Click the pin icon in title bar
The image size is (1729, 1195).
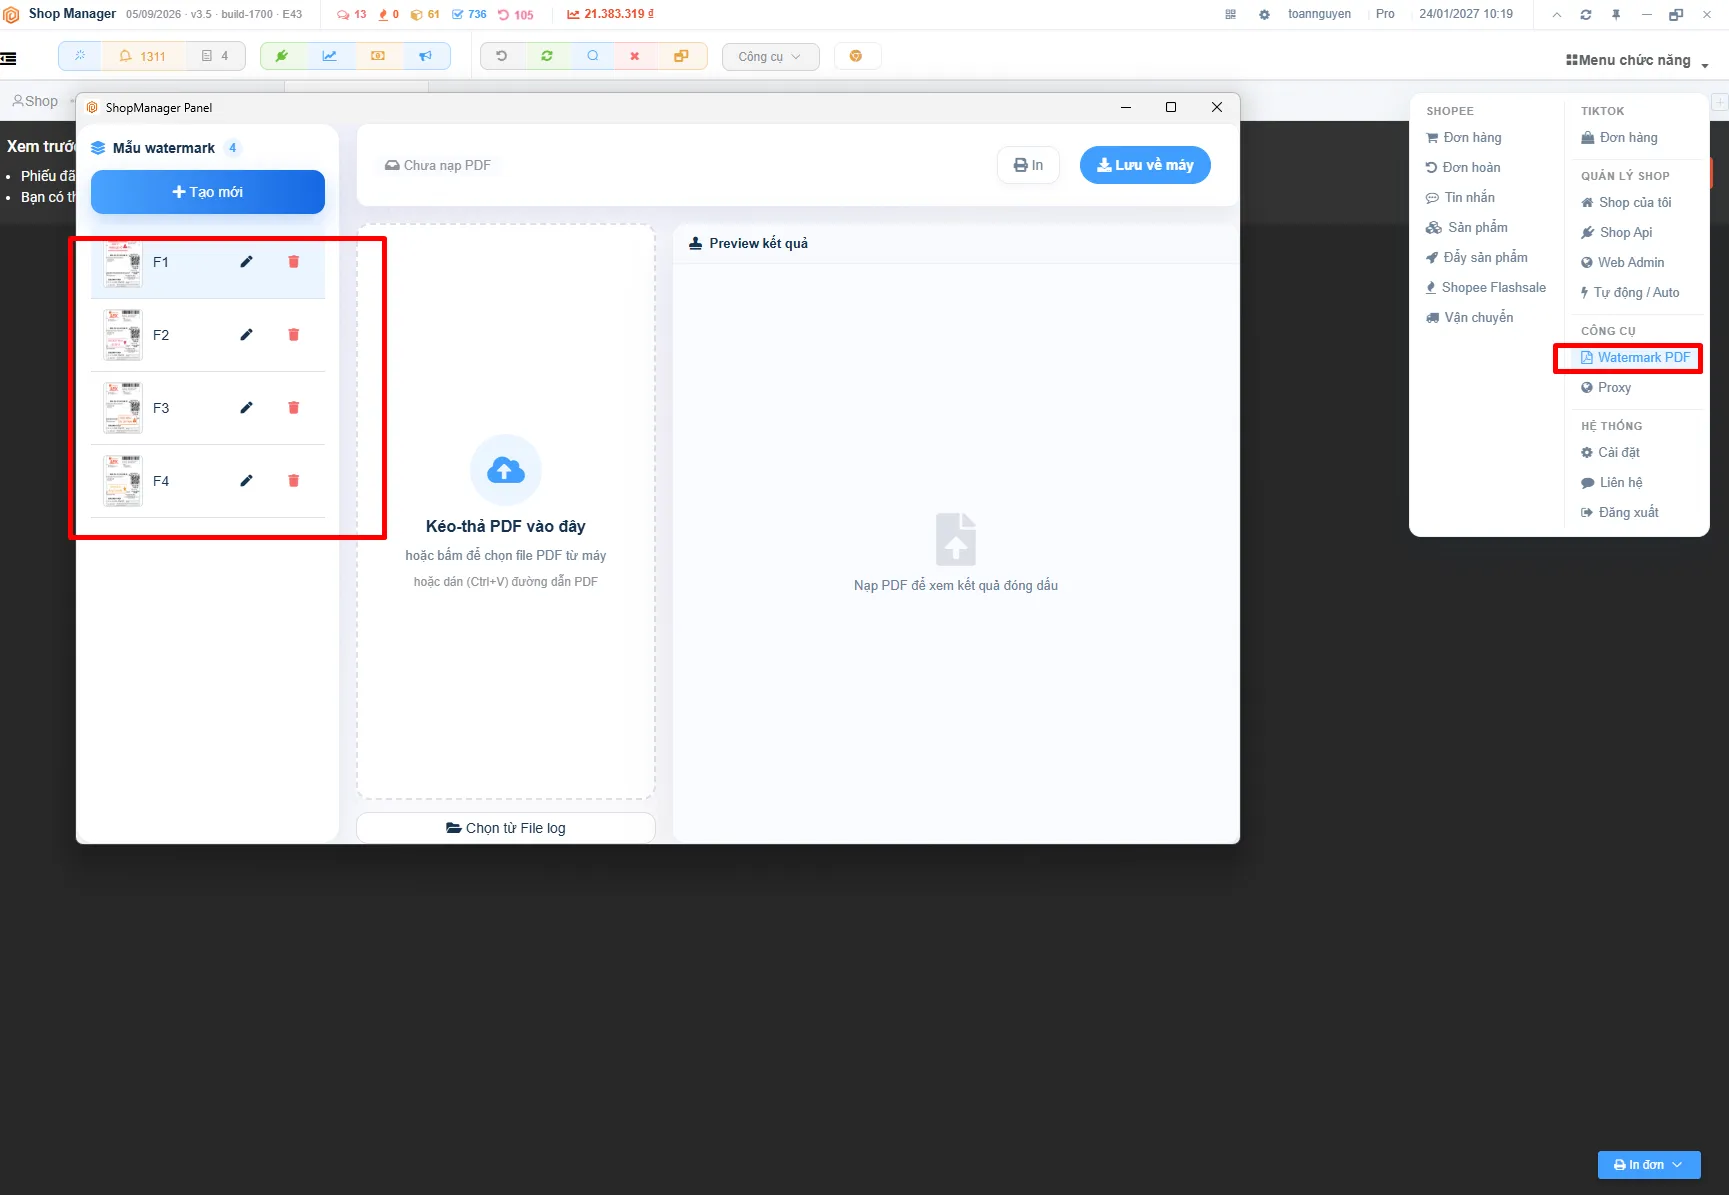1616,14
